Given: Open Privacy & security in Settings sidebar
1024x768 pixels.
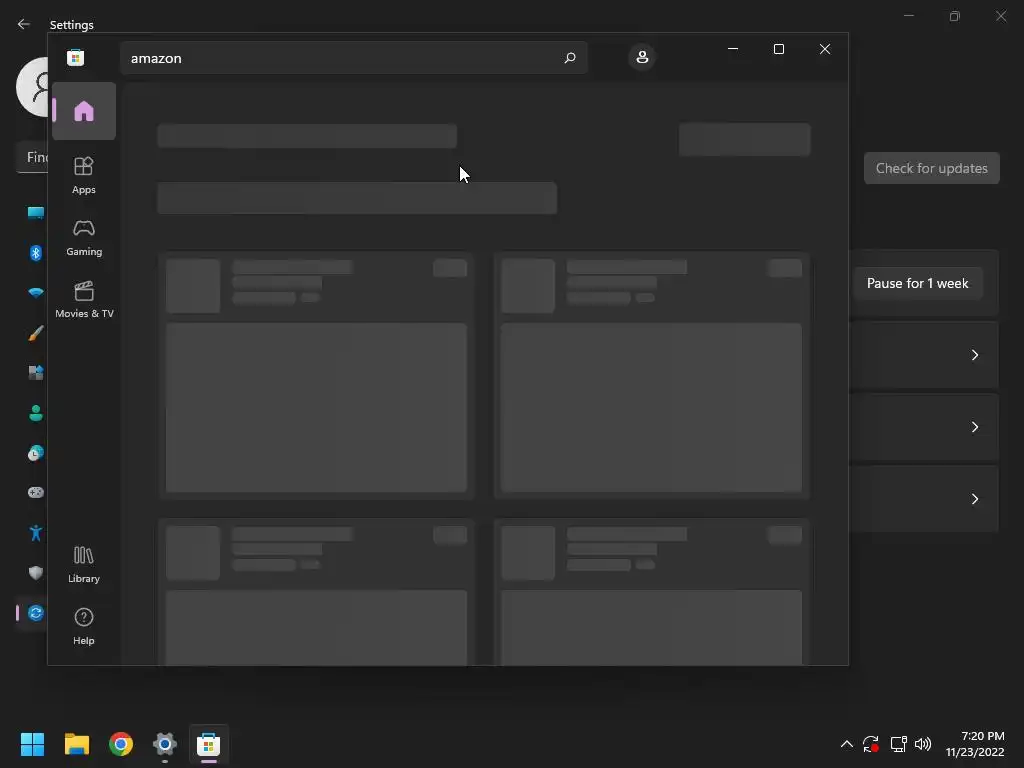Looking at the screenshot, I should (x=35, y=573).
